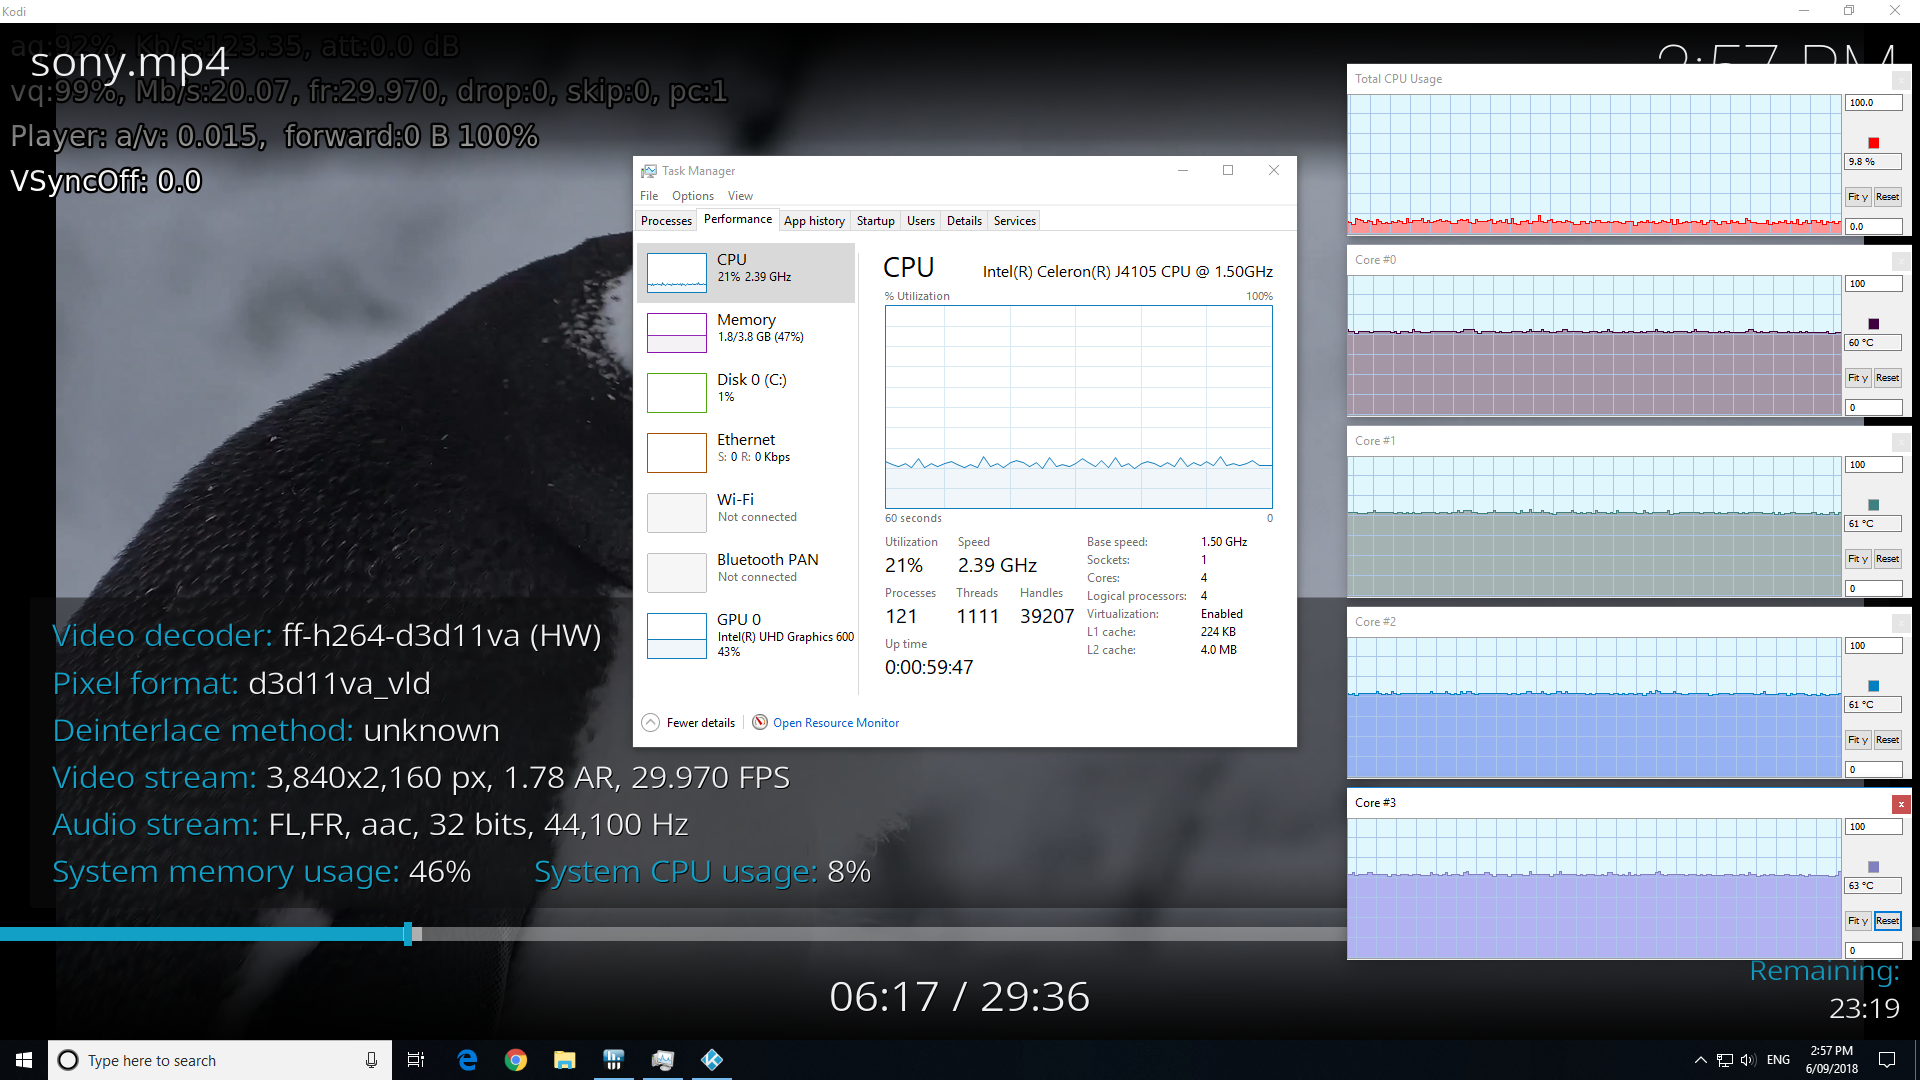Open Microsoft Edge from the taskbar
The height and width of the screenshot is (1080, 1920).
tap(467, 1060)
